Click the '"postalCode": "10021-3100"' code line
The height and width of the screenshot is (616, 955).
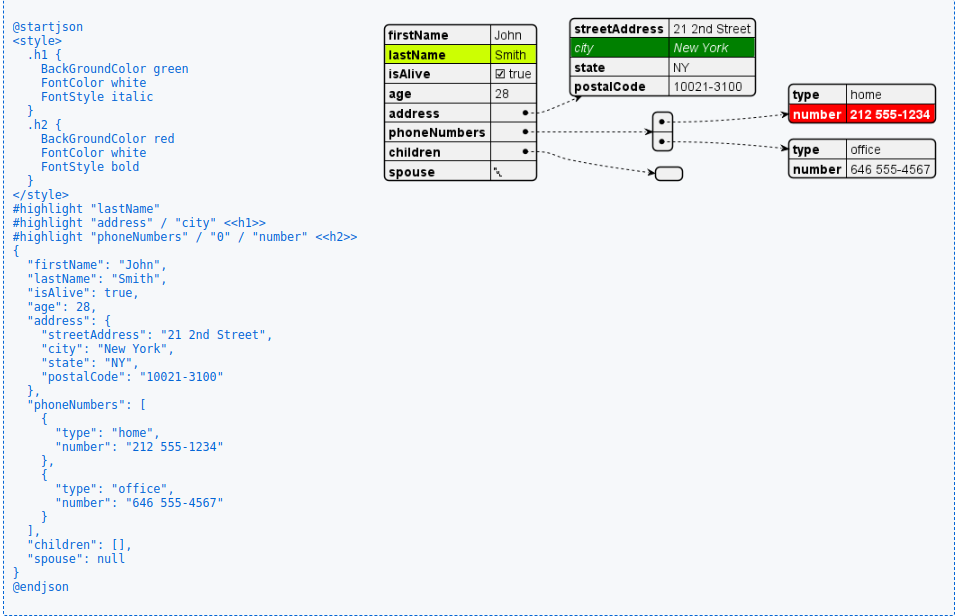(132, 377)
